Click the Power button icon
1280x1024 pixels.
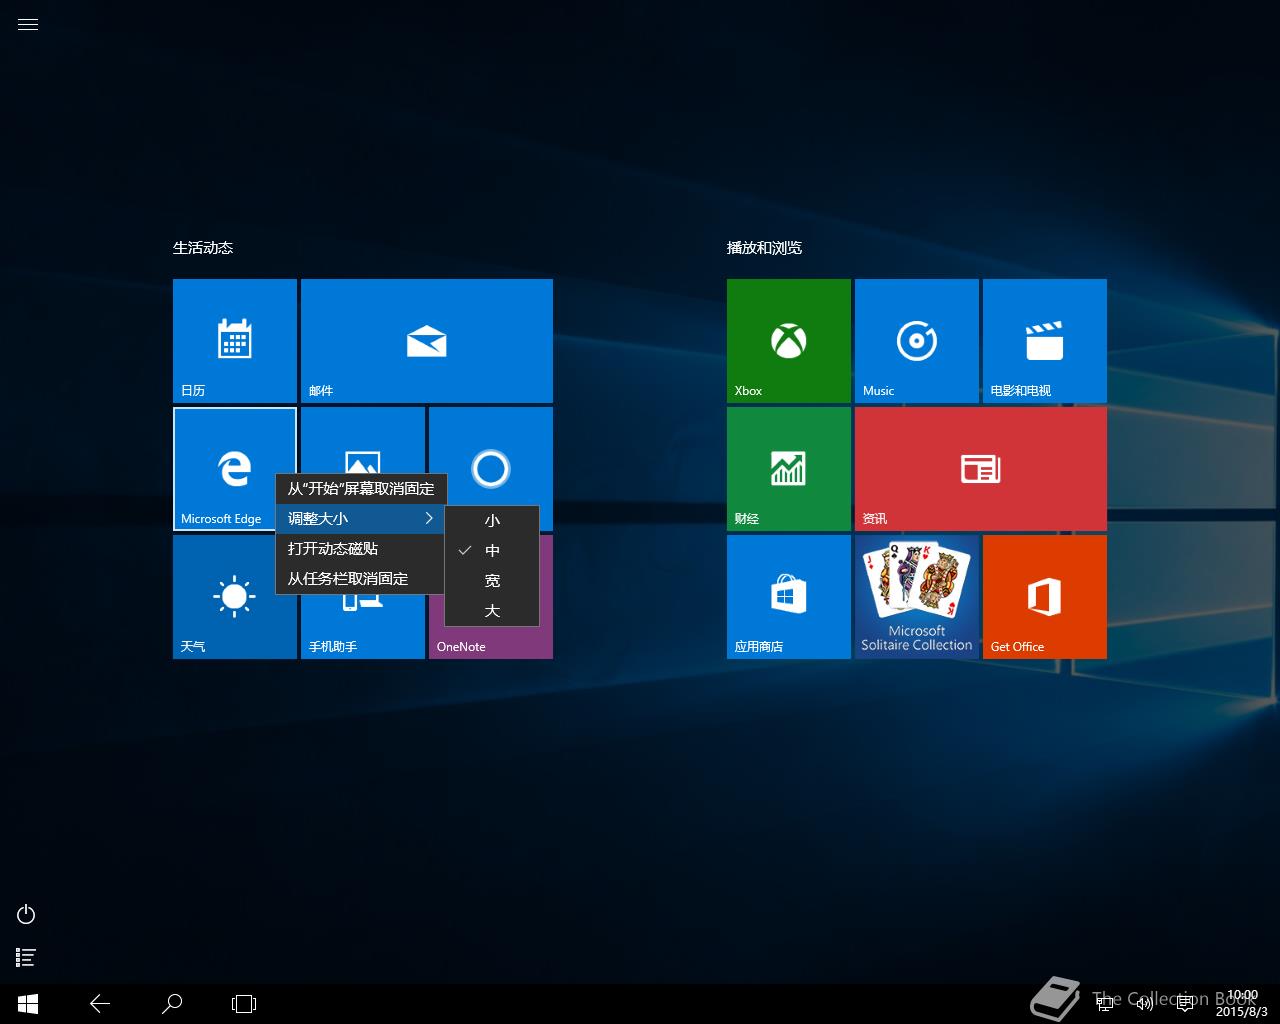pyautogui.click(x=27, y=914)
